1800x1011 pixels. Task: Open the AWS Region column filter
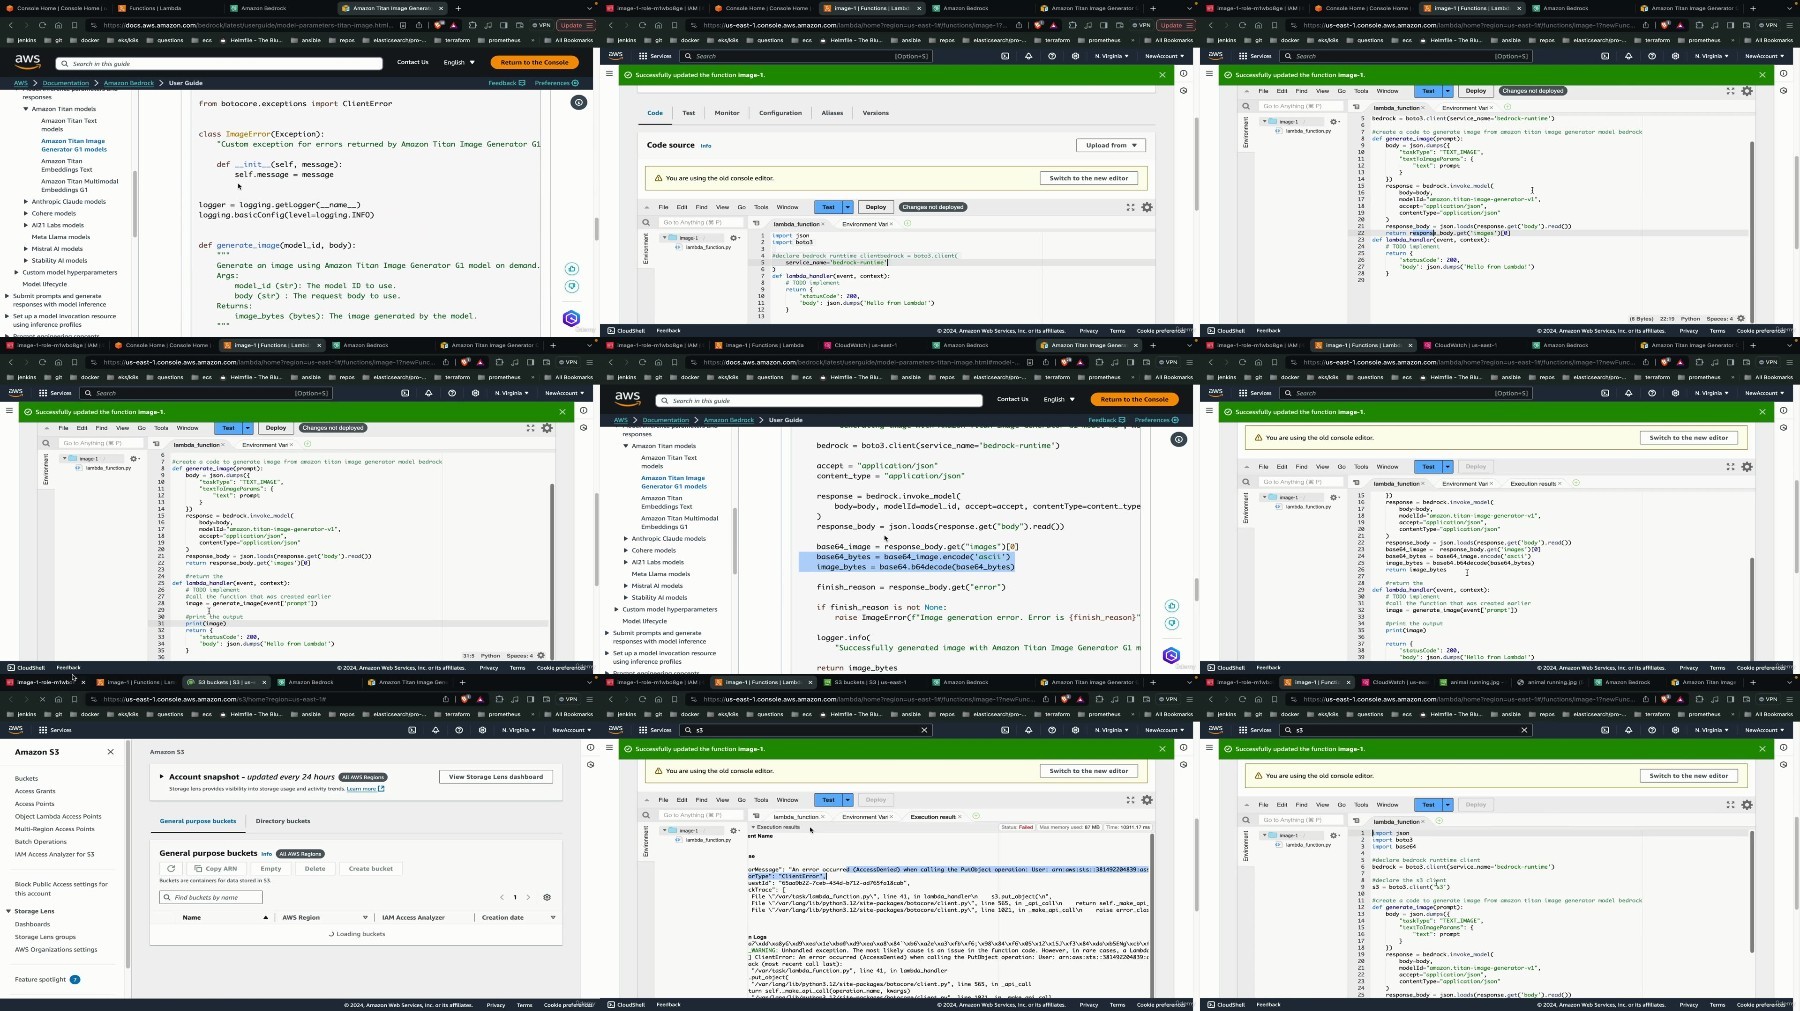point(364,917)
